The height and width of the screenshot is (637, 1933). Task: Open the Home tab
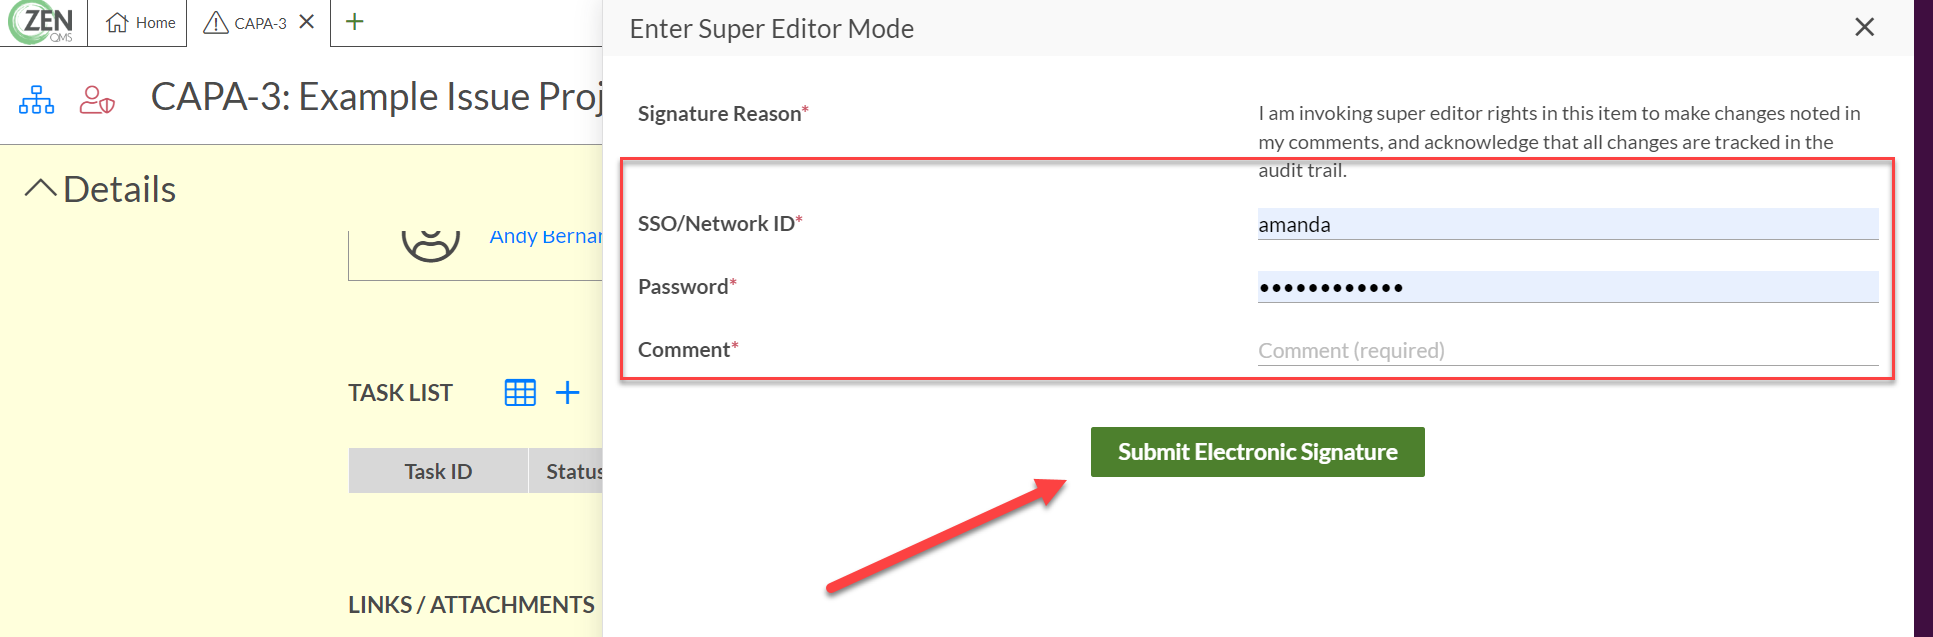[x=141, y=23]
